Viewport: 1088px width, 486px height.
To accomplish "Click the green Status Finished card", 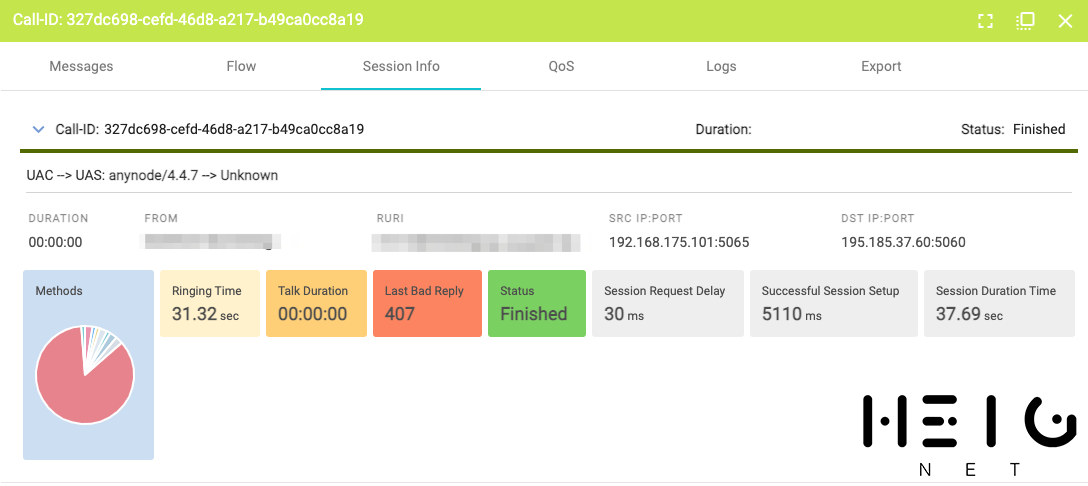I will pos(538,303).
